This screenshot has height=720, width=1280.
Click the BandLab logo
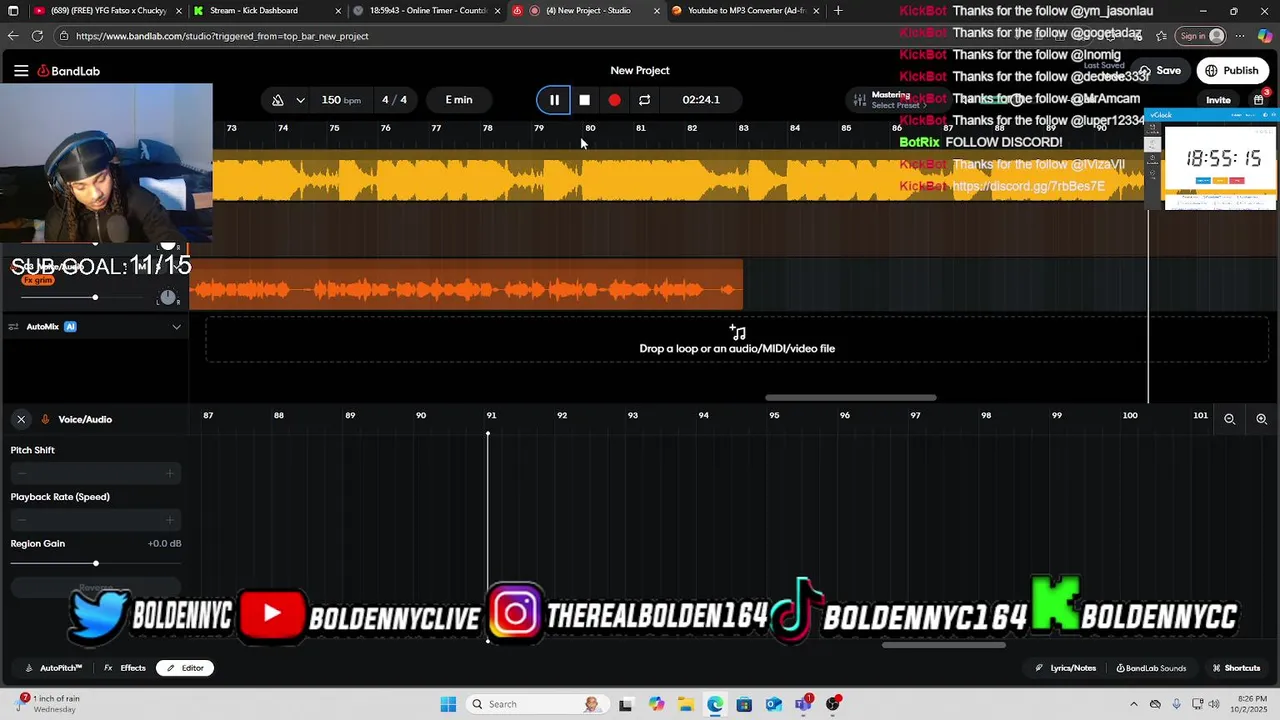(x=69, y=71)
